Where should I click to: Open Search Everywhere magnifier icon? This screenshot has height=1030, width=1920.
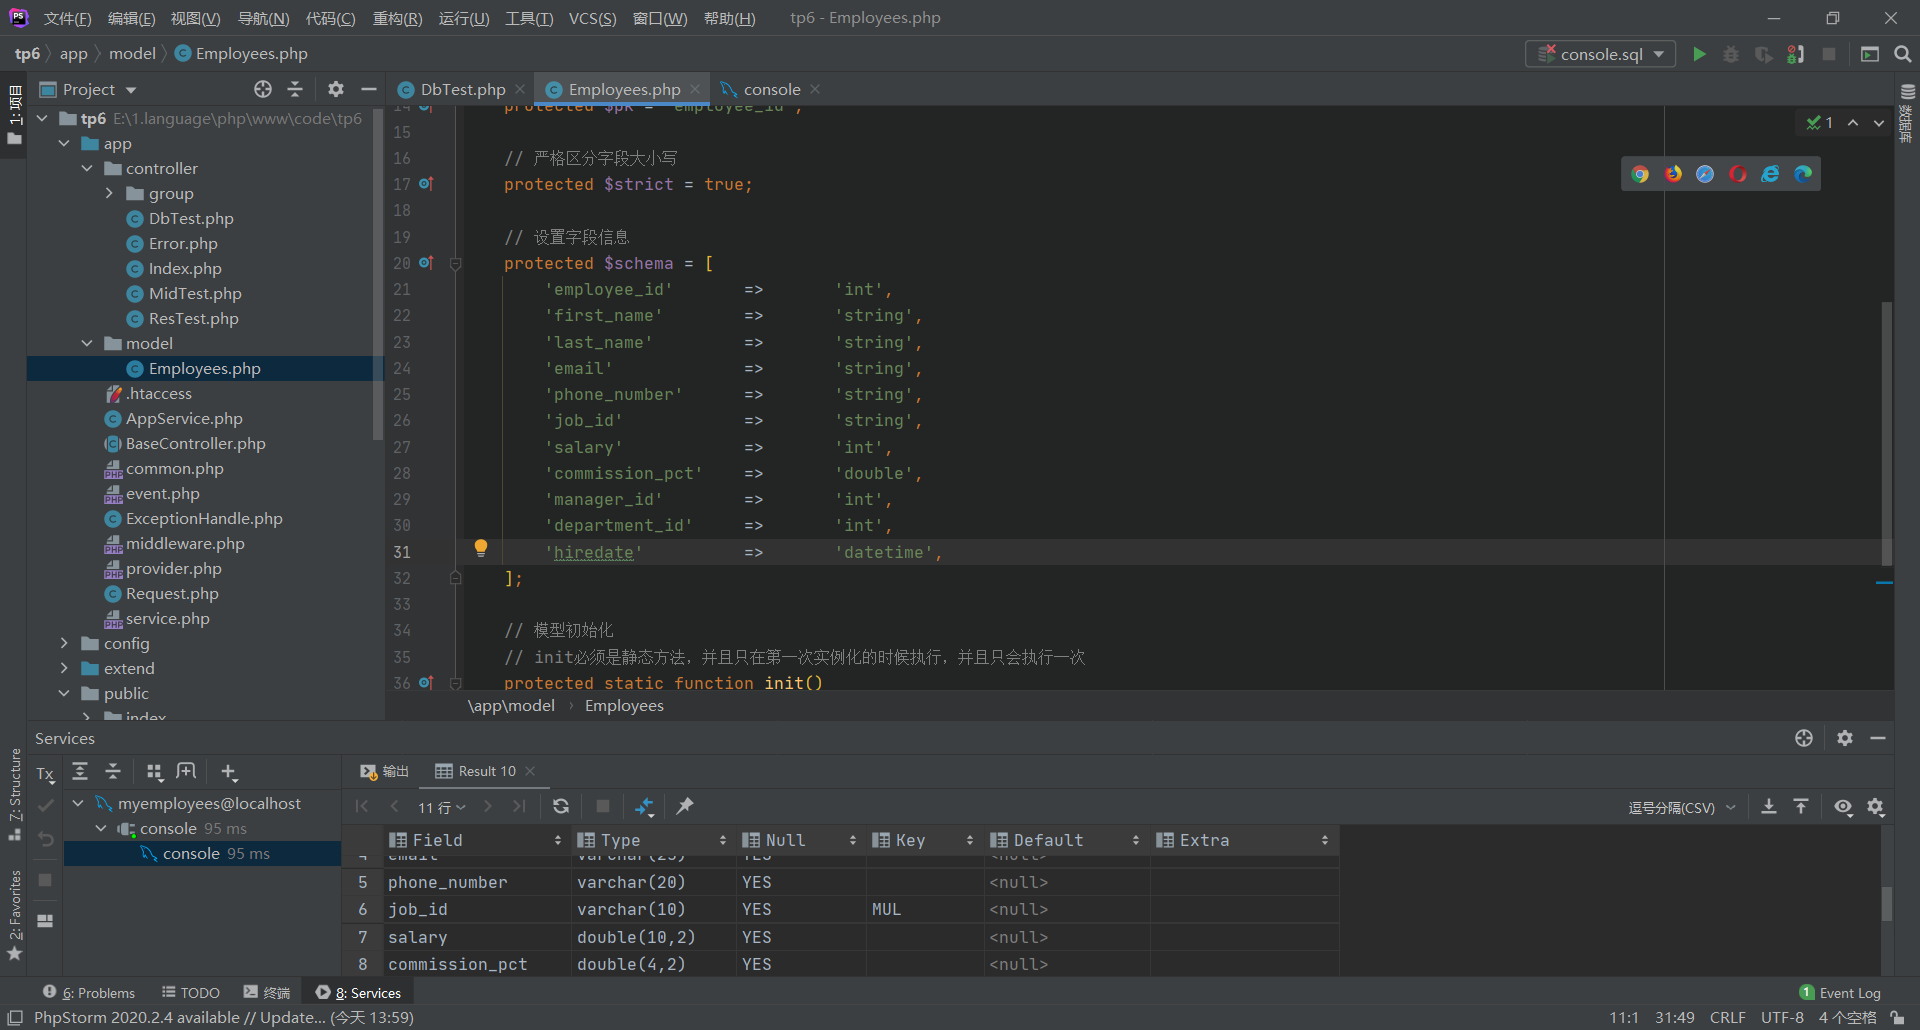1903,54
